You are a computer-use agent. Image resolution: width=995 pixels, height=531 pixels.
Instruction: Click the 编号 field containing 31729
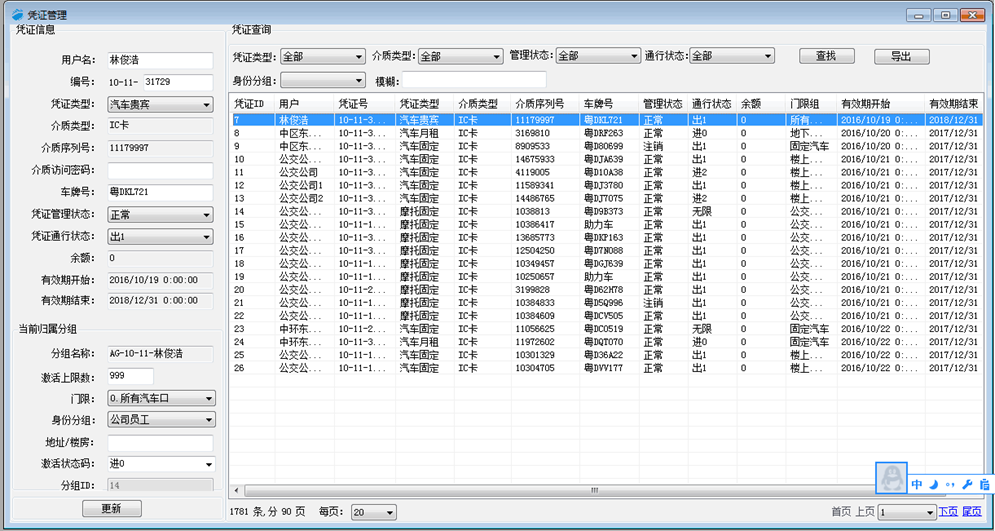pos(179,82)
